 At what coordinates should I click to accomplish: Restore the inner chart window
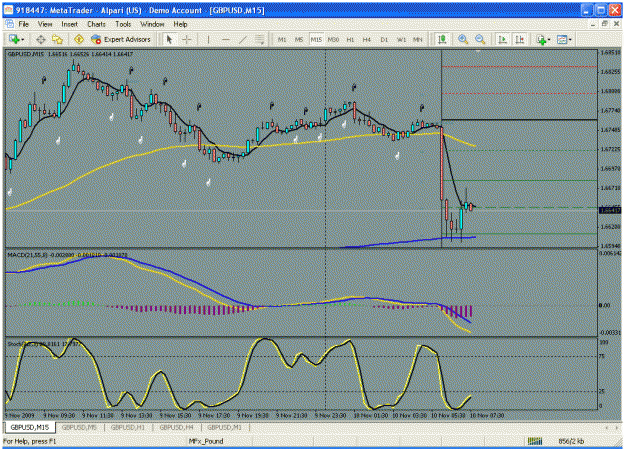[x=605, y=24]
